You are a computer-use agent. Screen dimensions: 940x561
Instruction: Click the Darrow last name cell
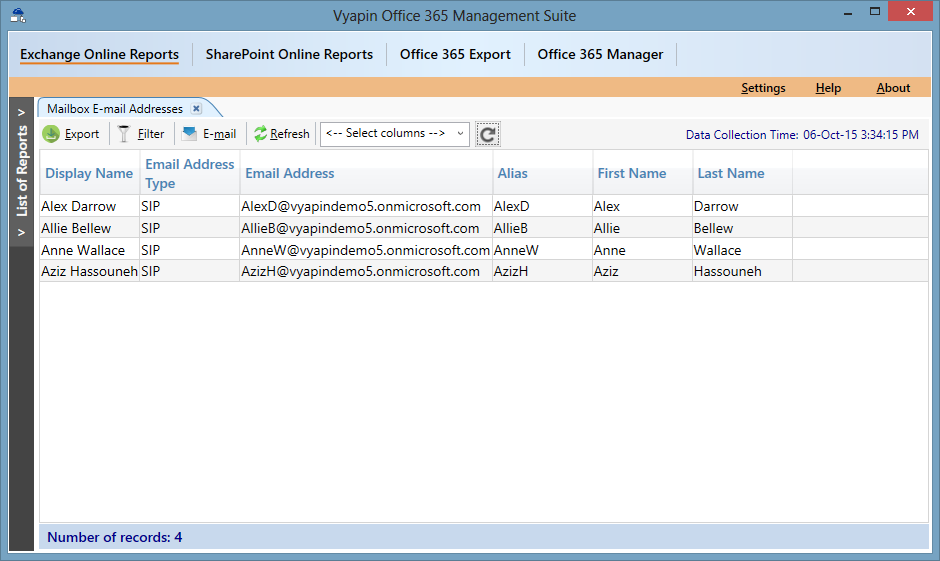point(742,206)
